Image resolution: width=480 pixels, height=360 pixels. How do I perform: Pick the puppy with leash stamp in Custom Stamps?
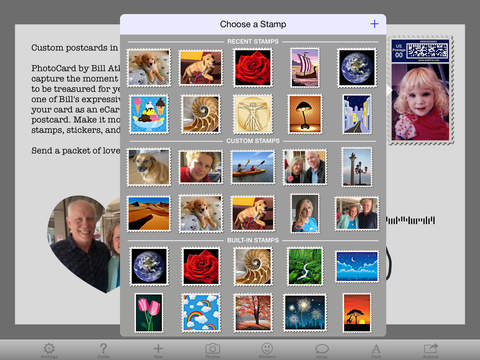[x=253, y=213]
